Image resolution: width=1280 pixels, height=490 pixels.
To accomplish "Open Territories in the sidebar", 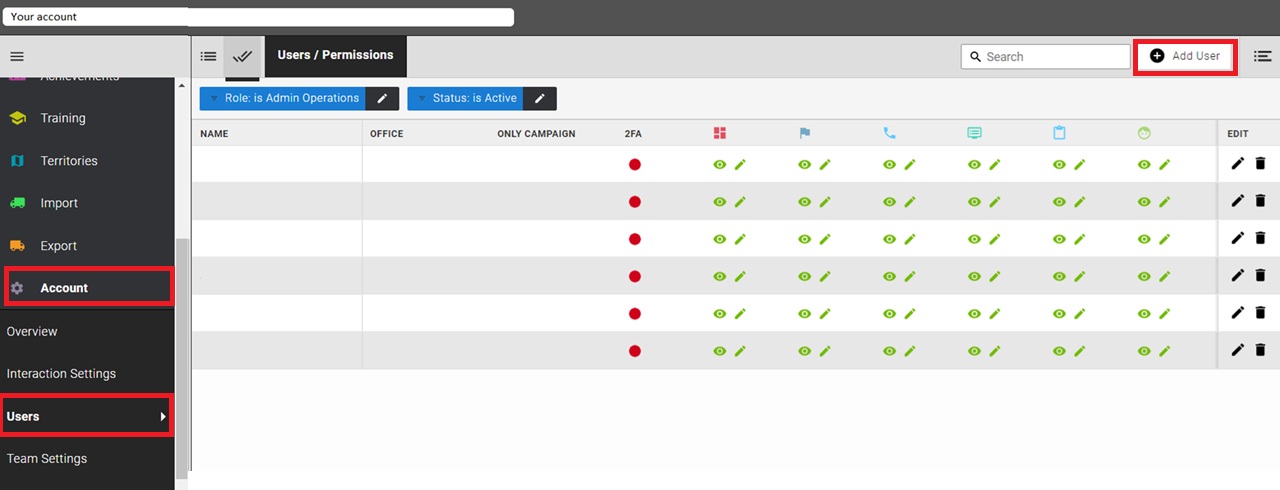I will pyautogui.click(x=69, y=161).
